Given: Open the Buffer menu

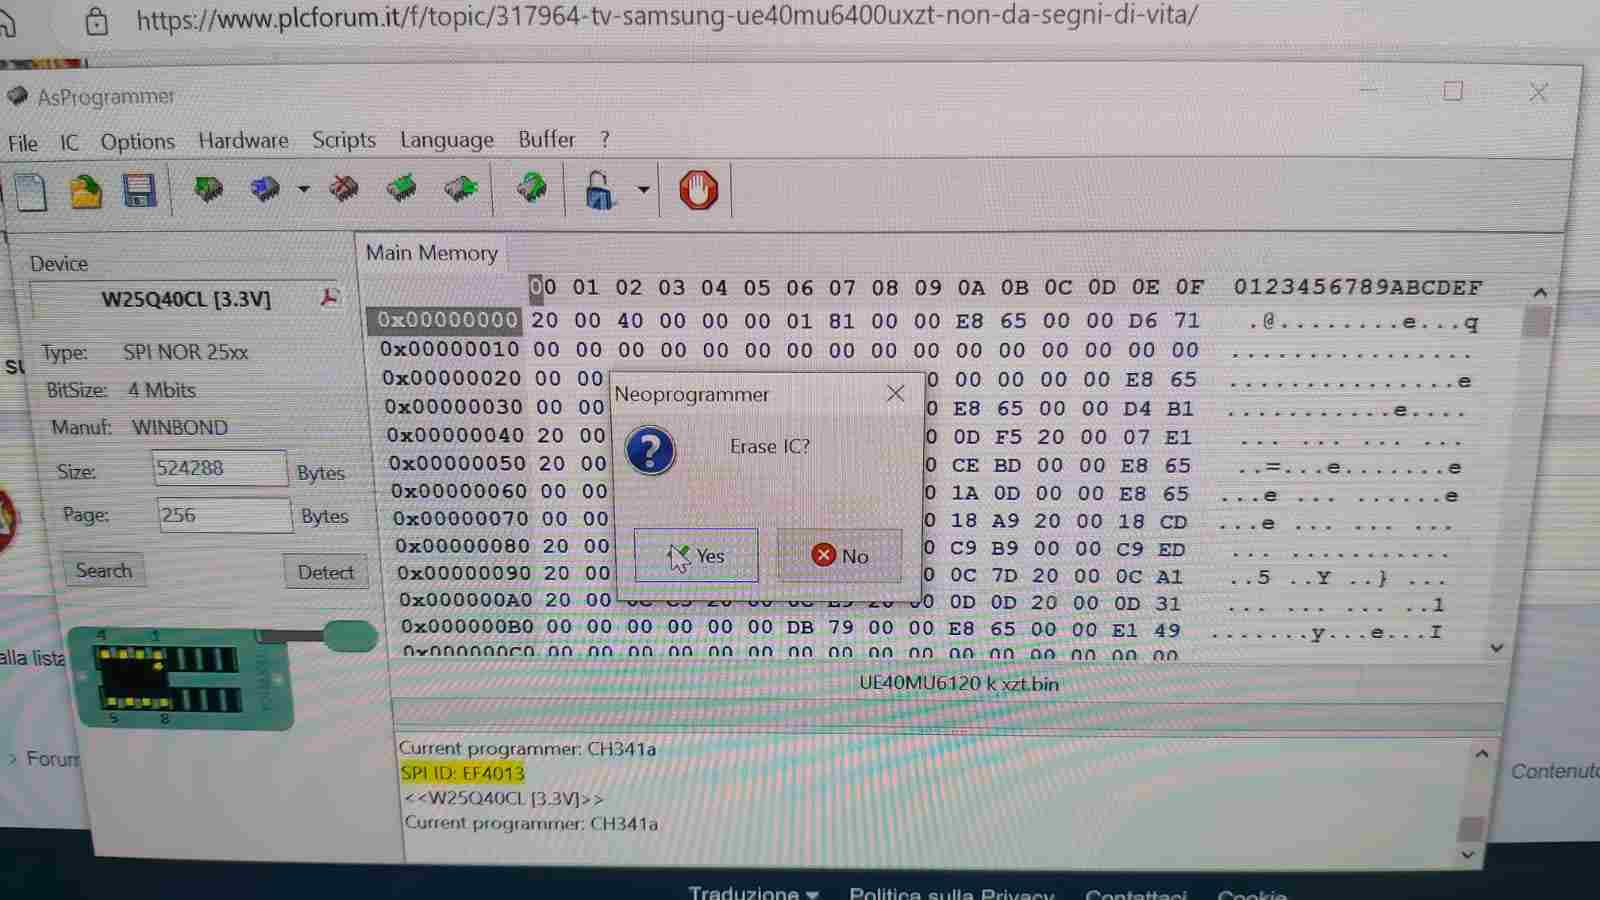Looking at the screenshot, I should click(546, 139).
